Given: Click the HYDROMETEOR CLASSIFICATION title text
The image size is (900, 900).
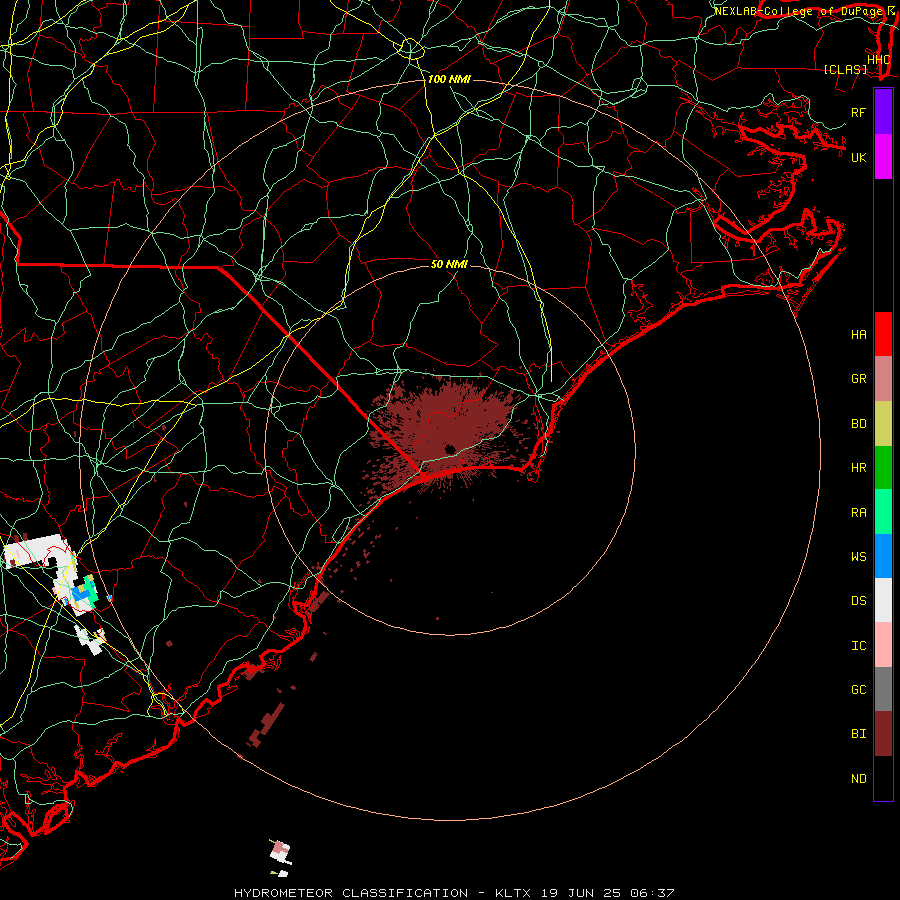Looking at the screenshot, I should 351,893.
